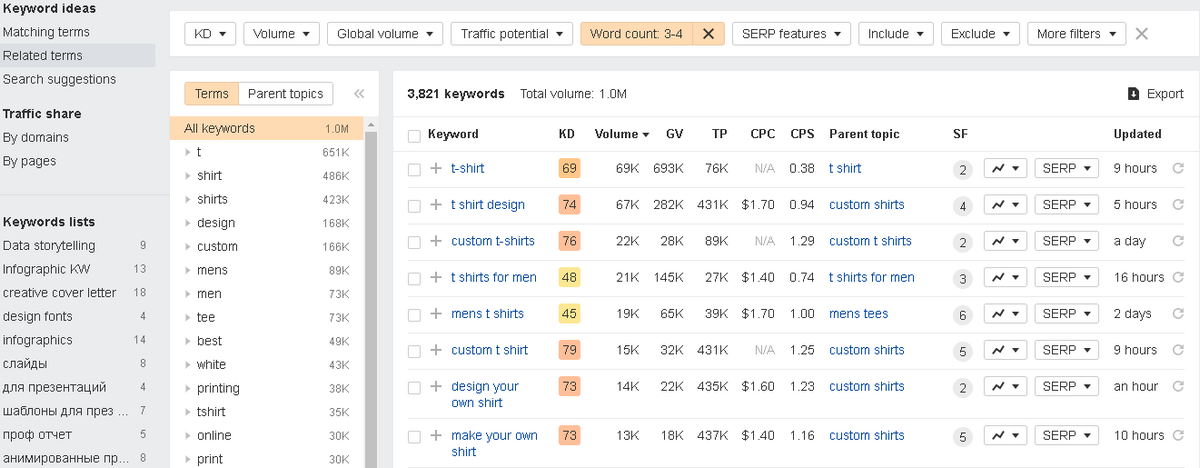The image size is (1200, 468).
Task: Click plus icon beside 'mens t shirts'
Action: click(x=436, y=314)
